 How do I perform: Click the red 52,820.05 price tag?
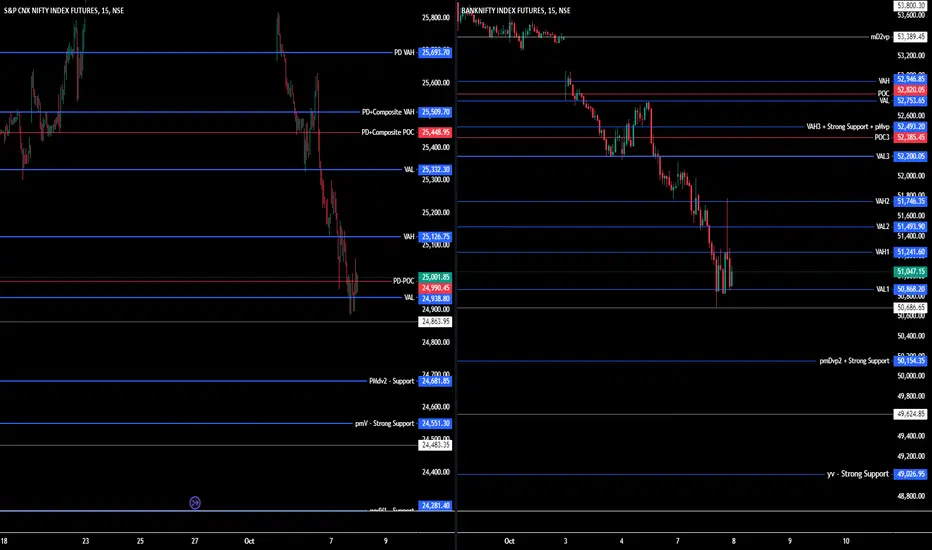[911, 90]
